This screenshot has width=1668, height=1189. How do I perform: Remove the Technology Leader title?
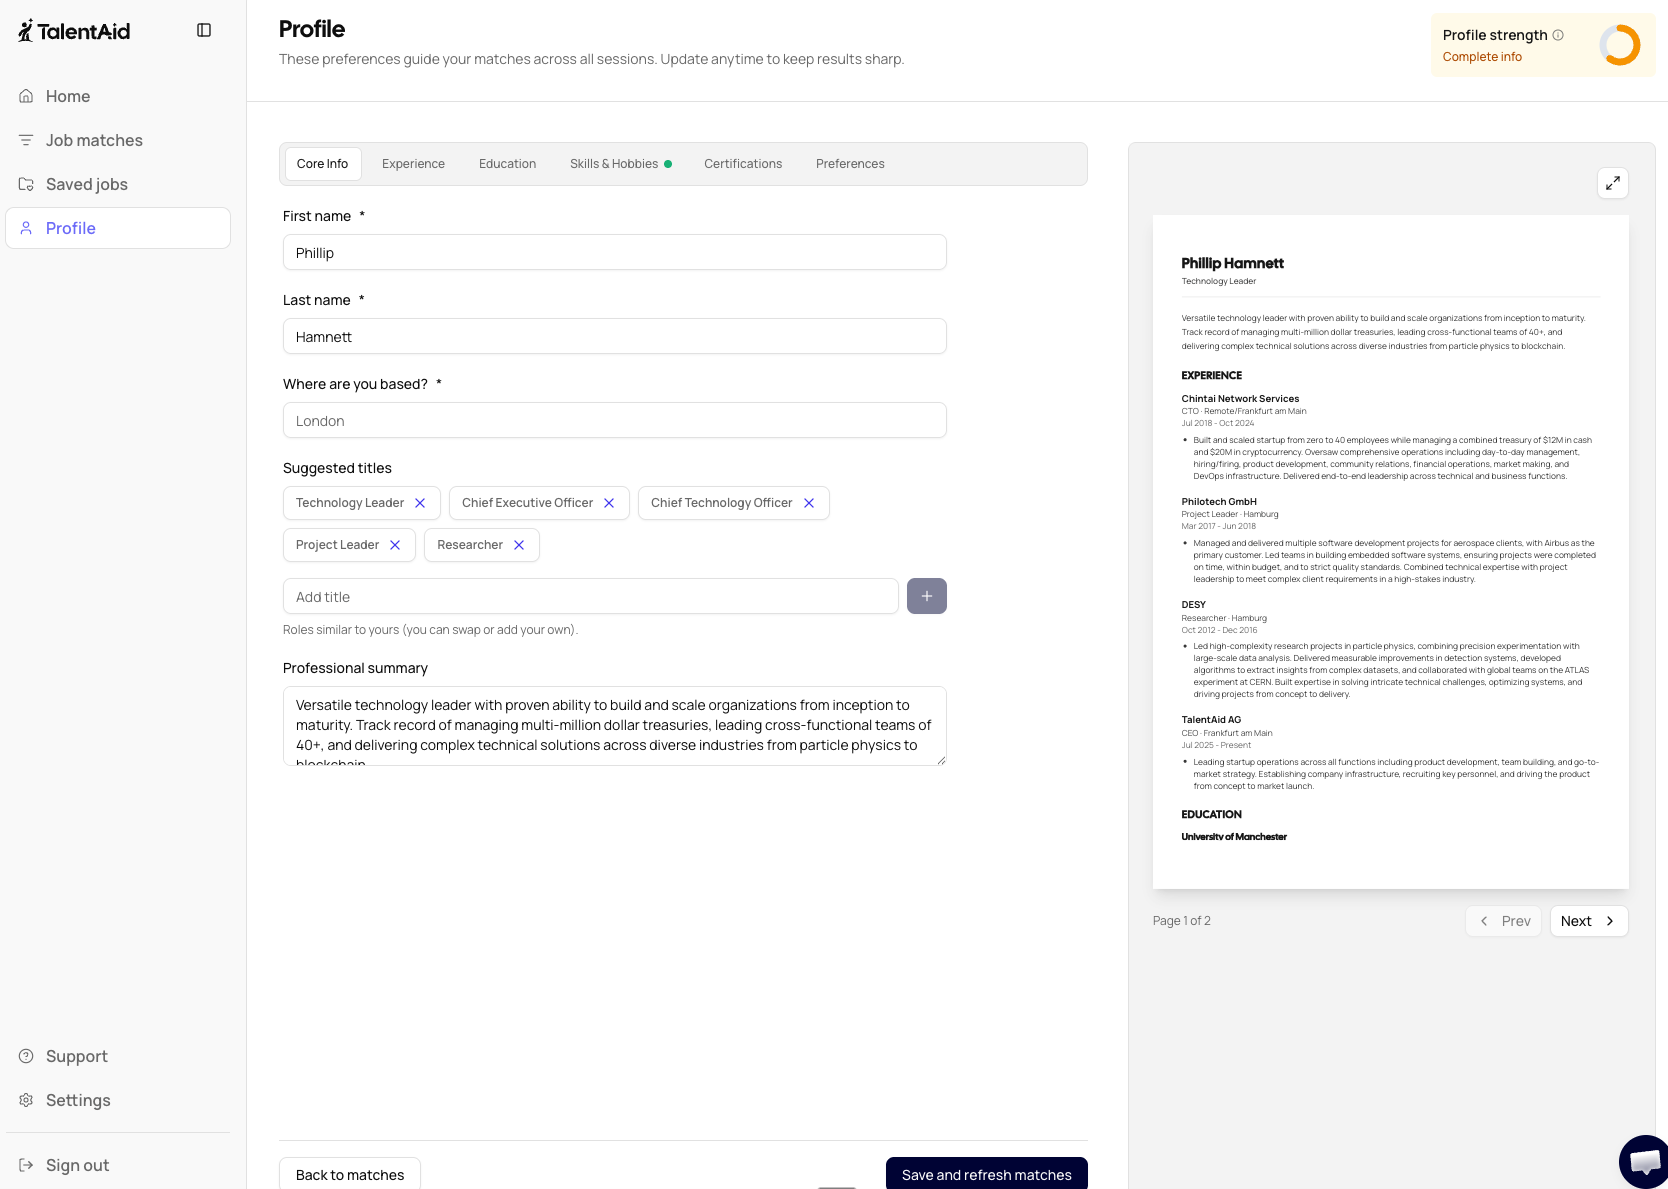click(420, 503)
